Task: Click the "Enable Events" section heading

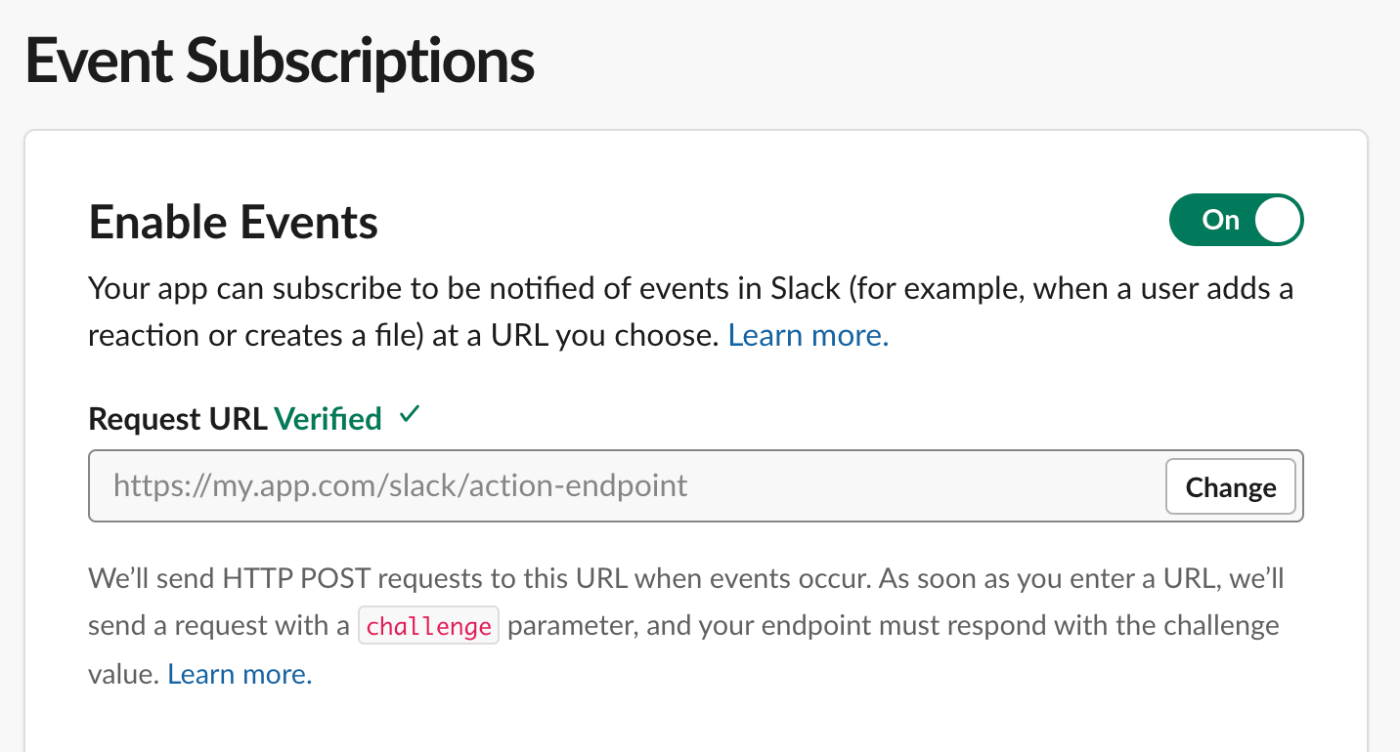Action: pos(233,221)
